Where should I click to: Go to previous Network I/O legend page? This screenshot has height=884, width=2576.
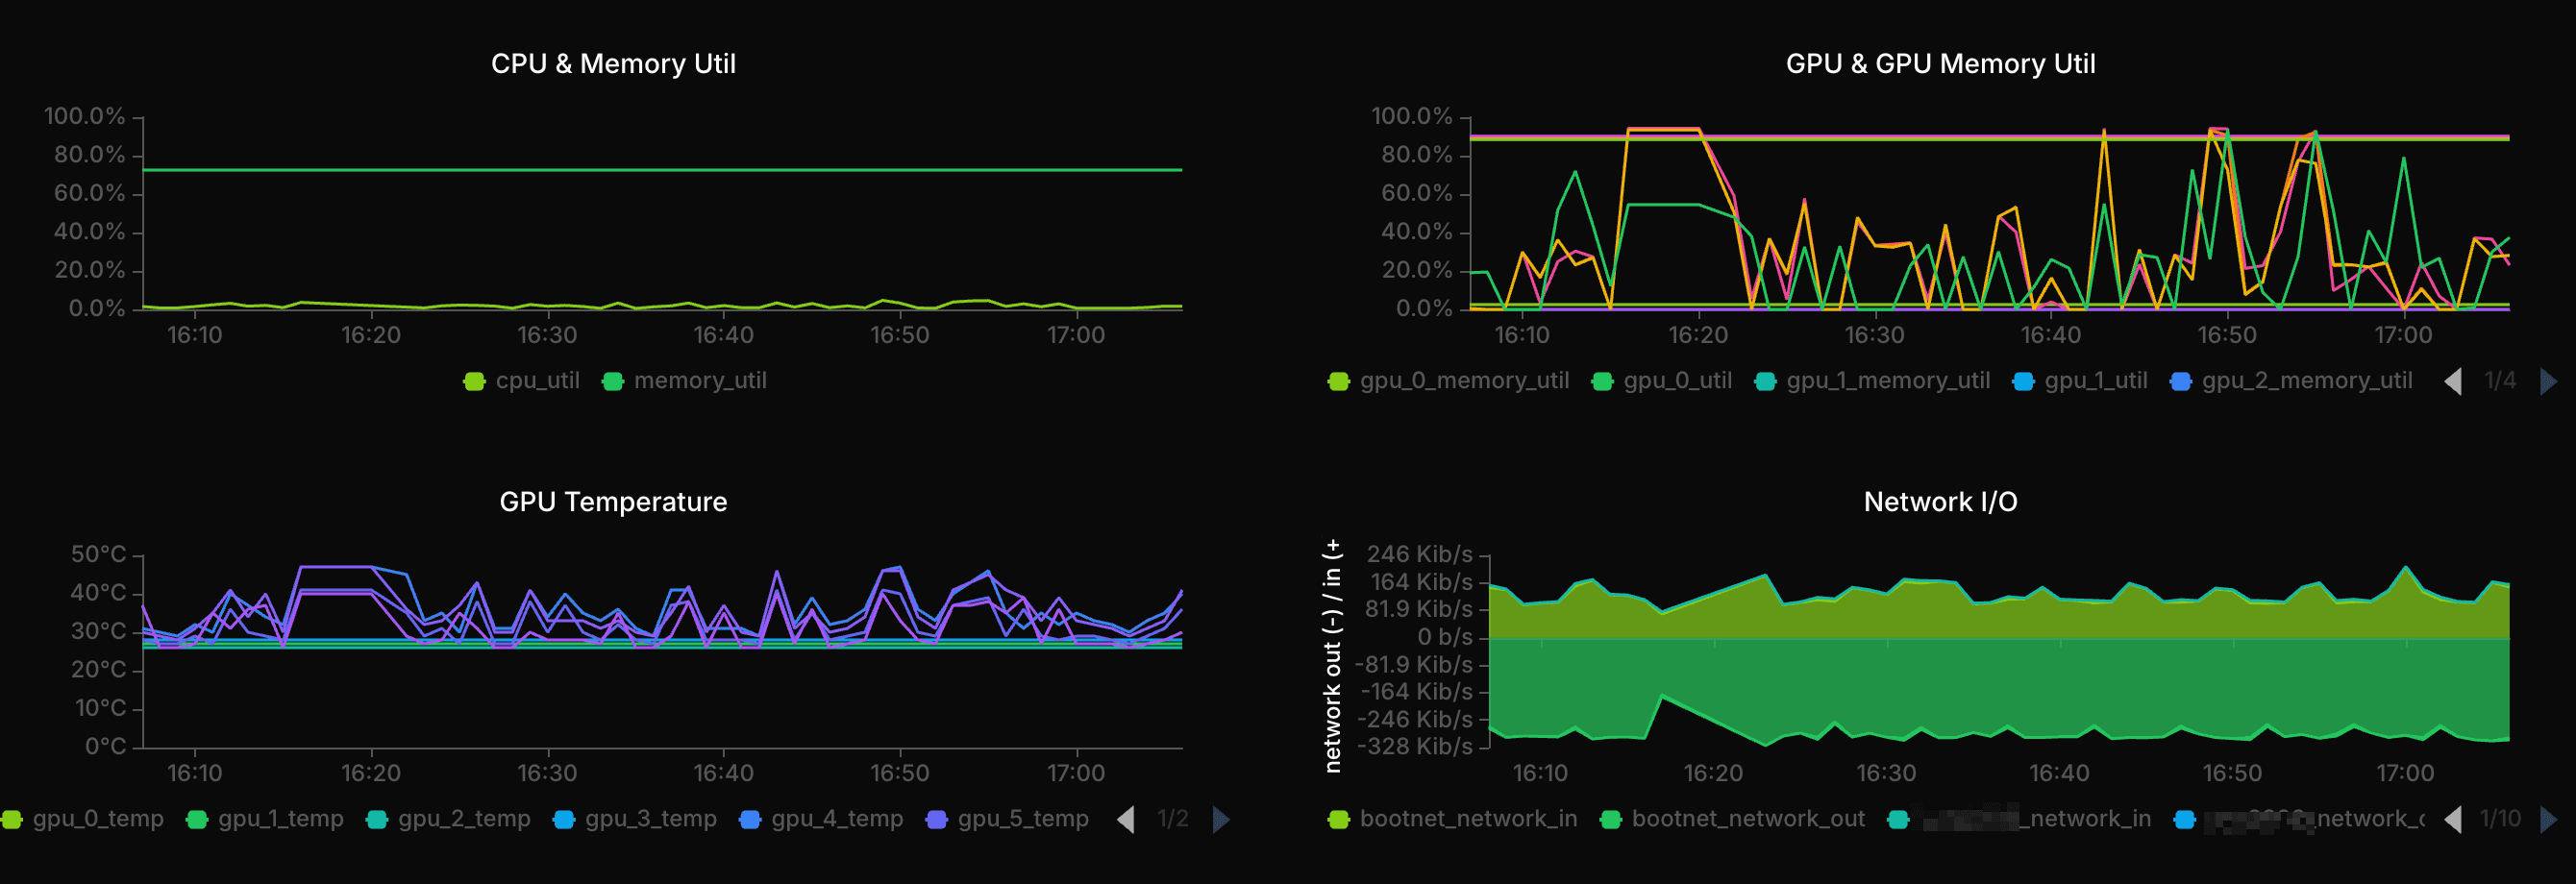2453,819
